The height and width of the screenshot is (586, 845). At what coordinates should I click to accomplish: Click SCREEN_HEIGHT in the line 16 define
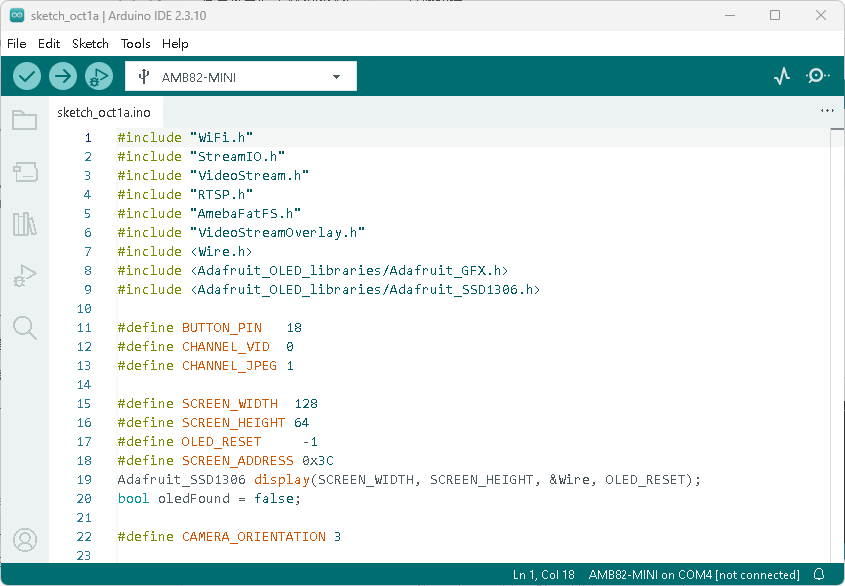(233, 422)
